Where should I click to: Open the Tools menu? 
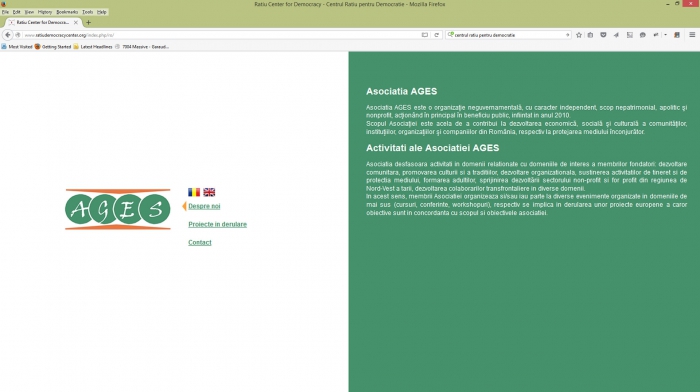[x=88, y=12]
